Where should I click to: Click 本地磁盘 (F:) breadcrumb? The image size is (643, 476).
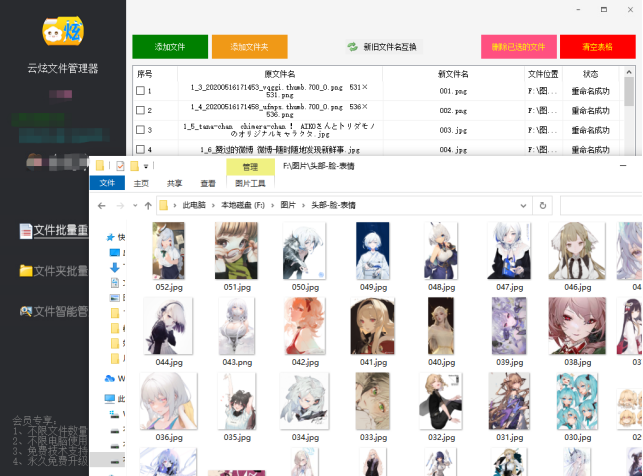(x=243, y=205)
